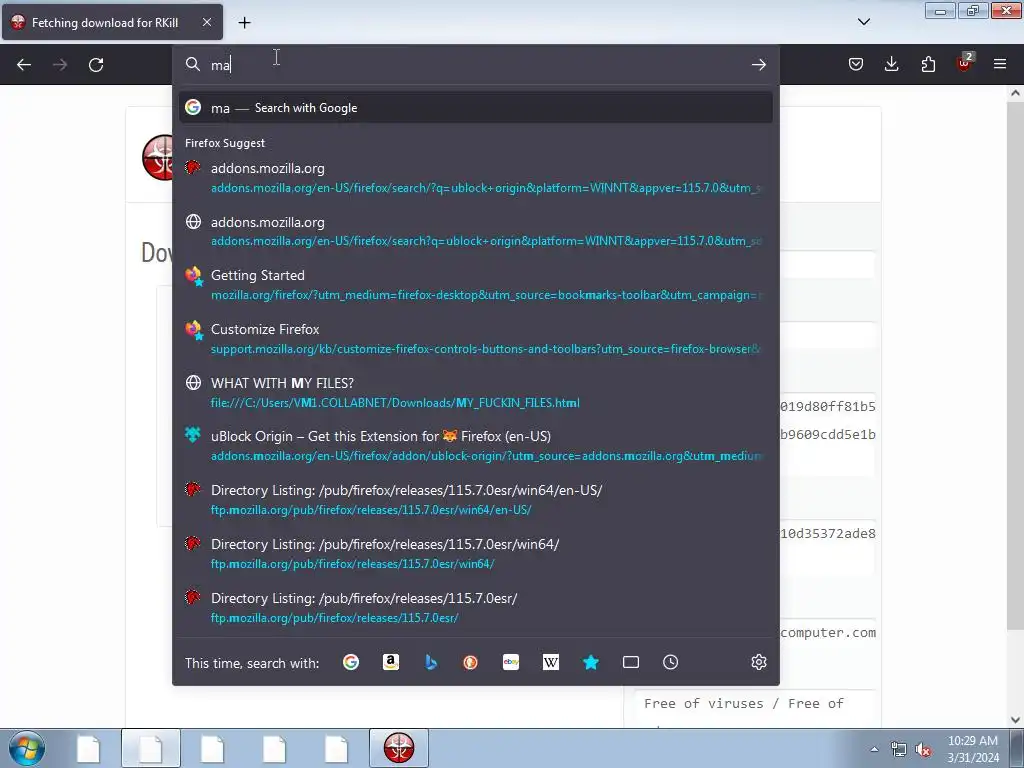This screenshot has width=1024, height=768.
Task: Open the Pocket save icon
Action: point(856,64)
